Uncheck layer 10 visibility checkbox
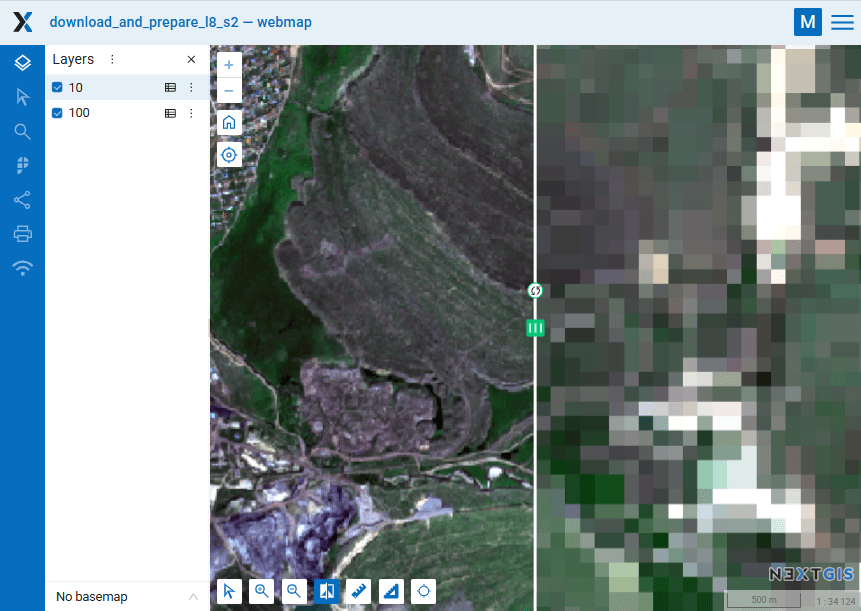861x611 pixels. (58, 88)
